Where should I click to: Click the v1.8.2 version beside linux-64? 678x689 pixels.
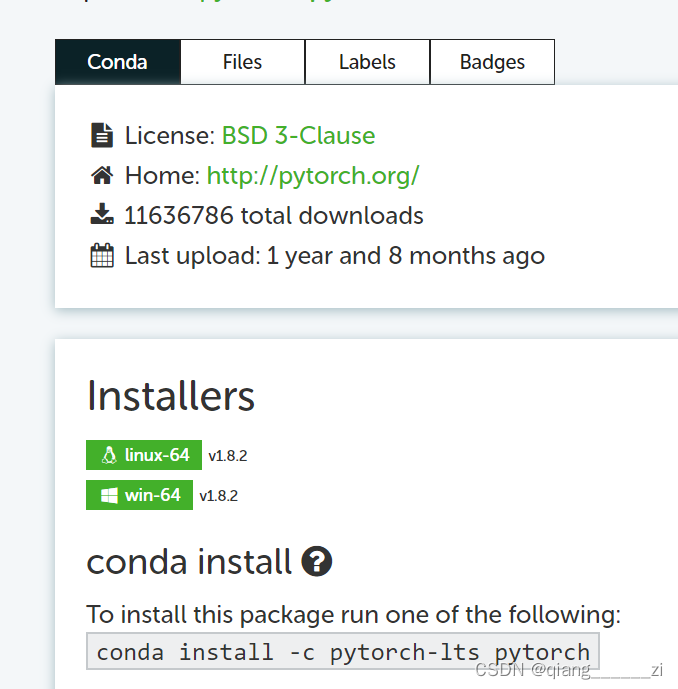pyautogui.click(x=228, y=456)
